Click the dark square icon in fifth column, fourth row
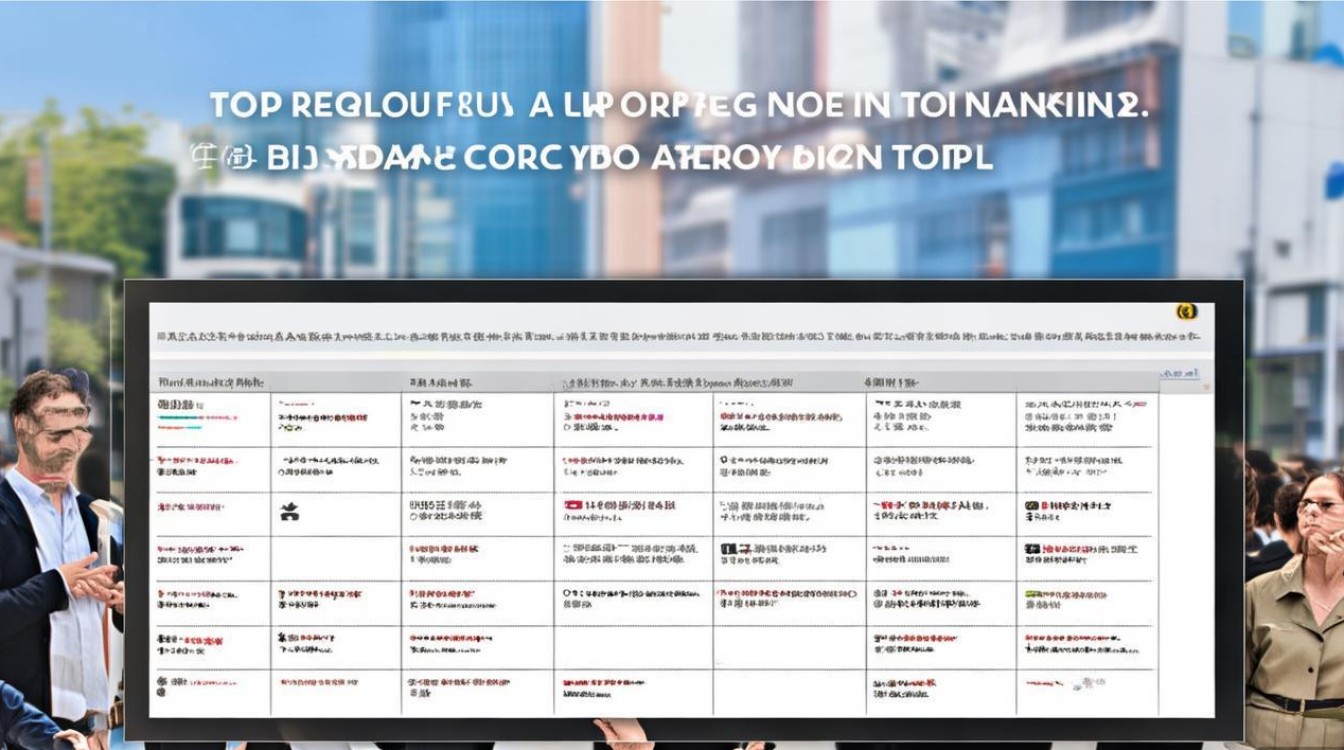 tap(729, 550)
